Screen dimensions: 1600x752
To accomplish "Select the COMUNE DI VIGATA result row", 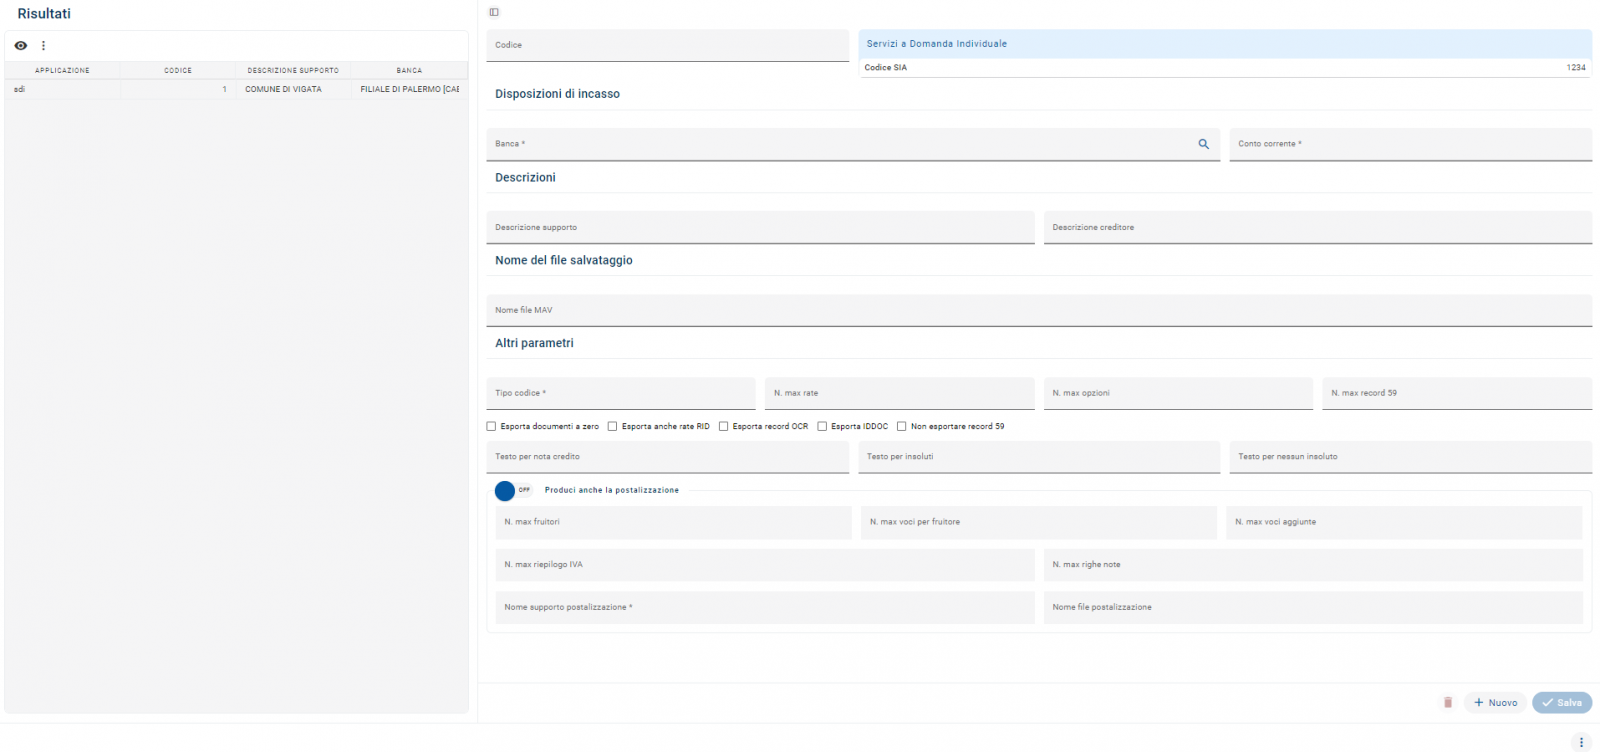I will pyautogui.click(x=284, y=89).
